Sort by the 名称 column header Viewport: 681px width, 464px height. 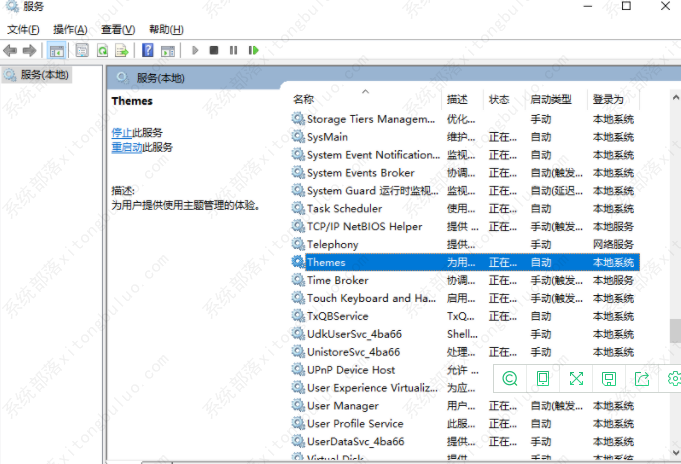click(x=367, y=99)
